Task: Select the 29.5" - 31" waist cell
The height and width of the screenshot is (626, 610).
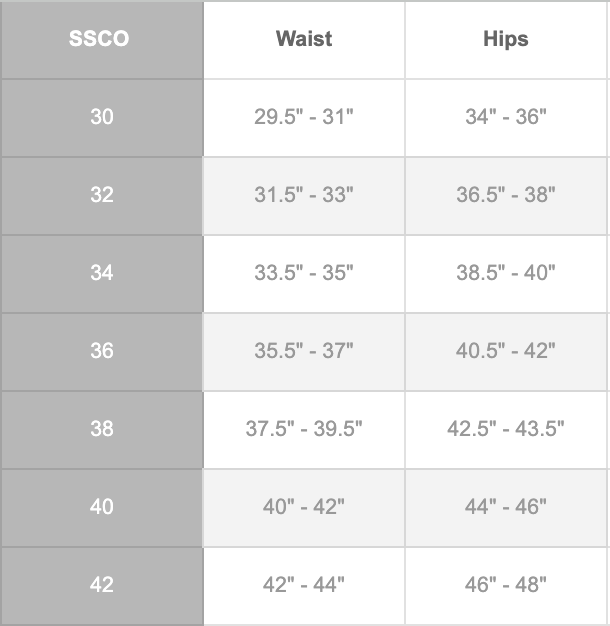Action: pos(304,117)
